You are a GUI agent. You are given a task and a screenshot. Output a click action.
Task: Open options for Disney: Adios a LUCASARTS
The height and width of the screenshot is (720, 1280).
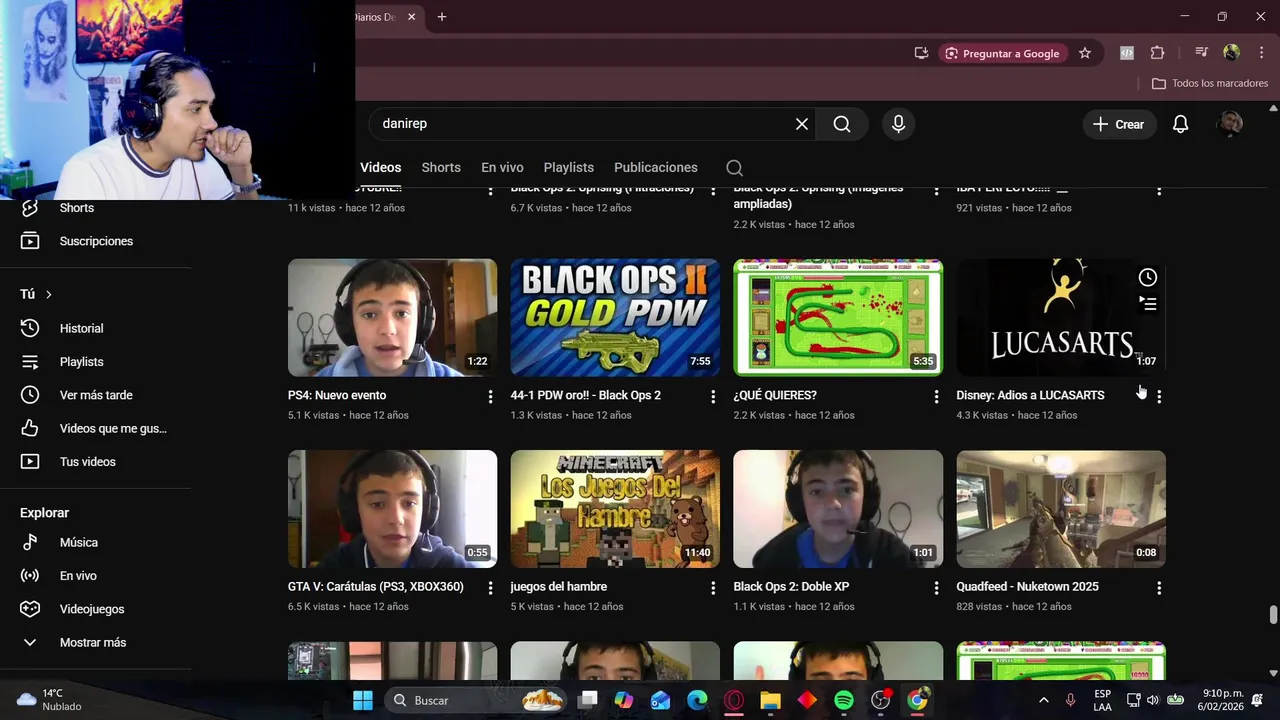(x=1159, y=397)
